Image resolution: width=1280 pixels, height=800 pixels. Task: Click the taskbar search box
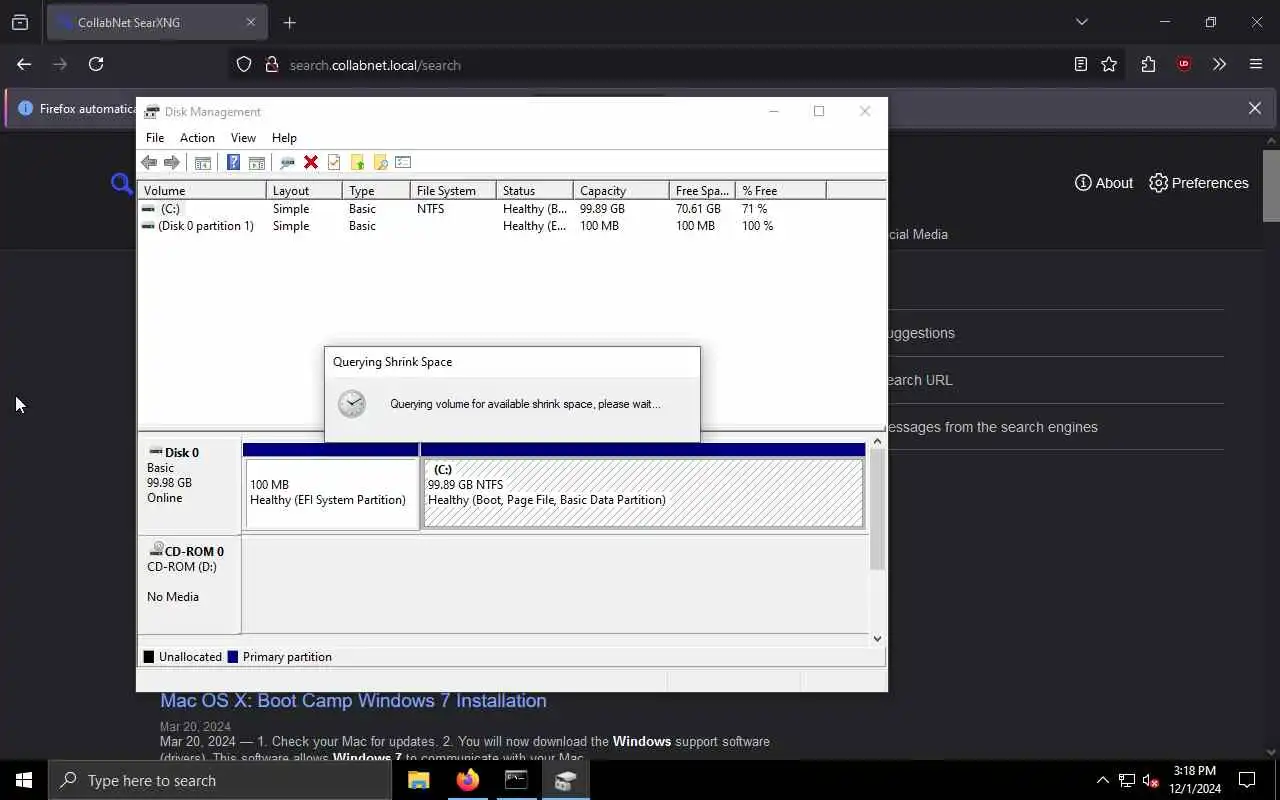coord(220,780)
